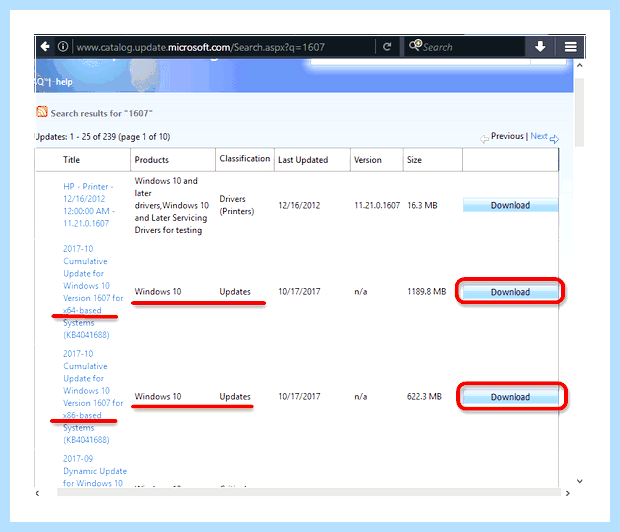Select 'Updates: 1 - 25 of 239' text
The height and width of the screenshot is (532, 620).
(x=76, y=137)
